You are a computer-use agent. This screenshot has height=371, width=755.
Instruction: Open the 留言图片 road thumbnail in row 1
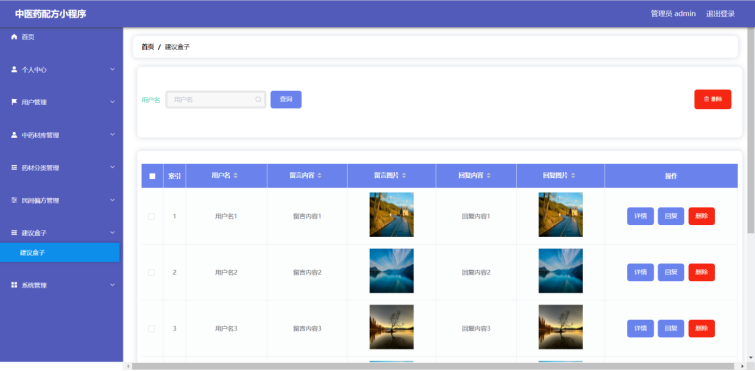click(391, 215)
